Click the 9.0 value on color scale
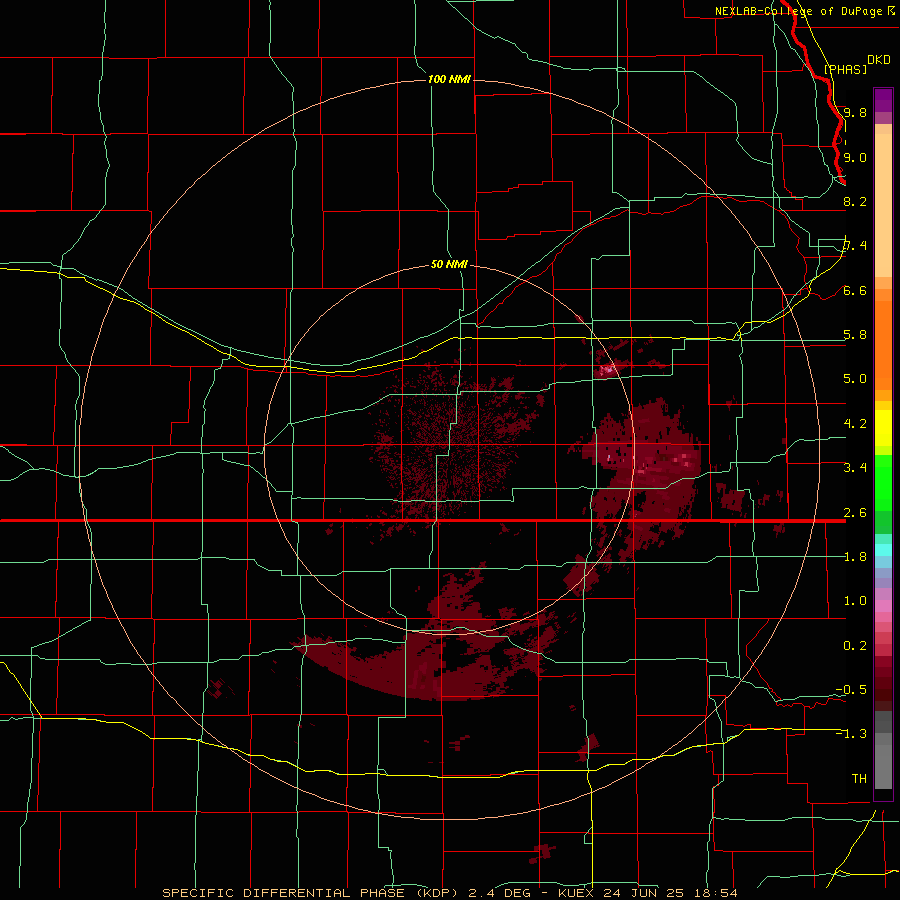The width and height of the screenshot is (900, 900). [855, 157]
